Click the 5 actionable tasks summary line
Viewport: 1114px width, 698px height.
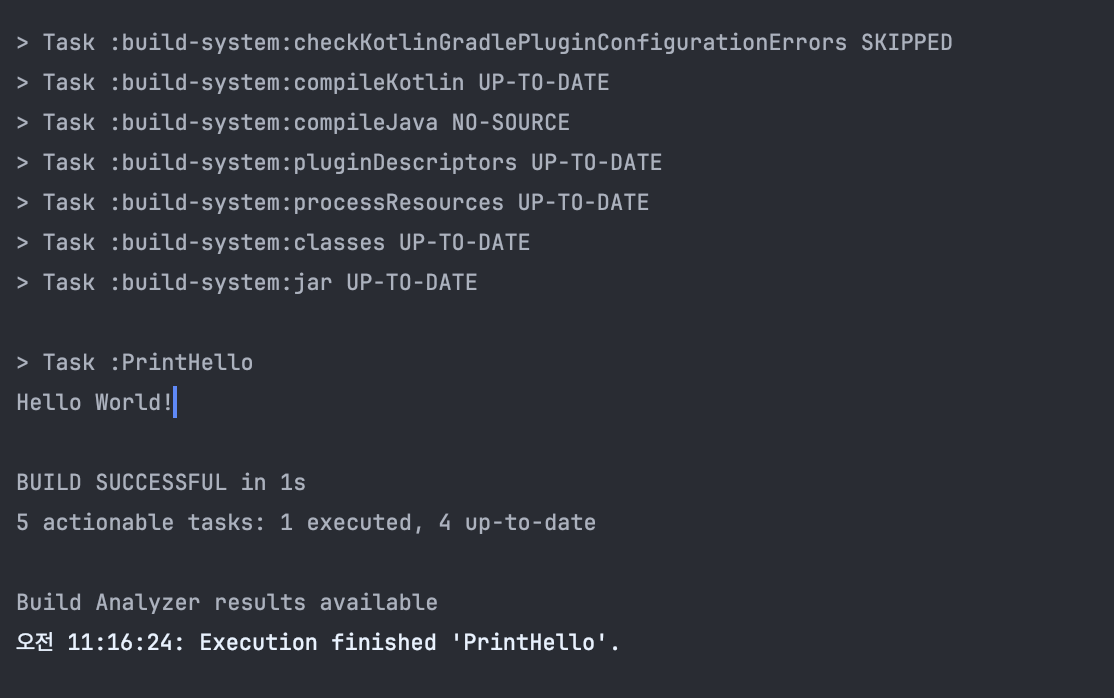pyautogui.click(x=306, y=522)
